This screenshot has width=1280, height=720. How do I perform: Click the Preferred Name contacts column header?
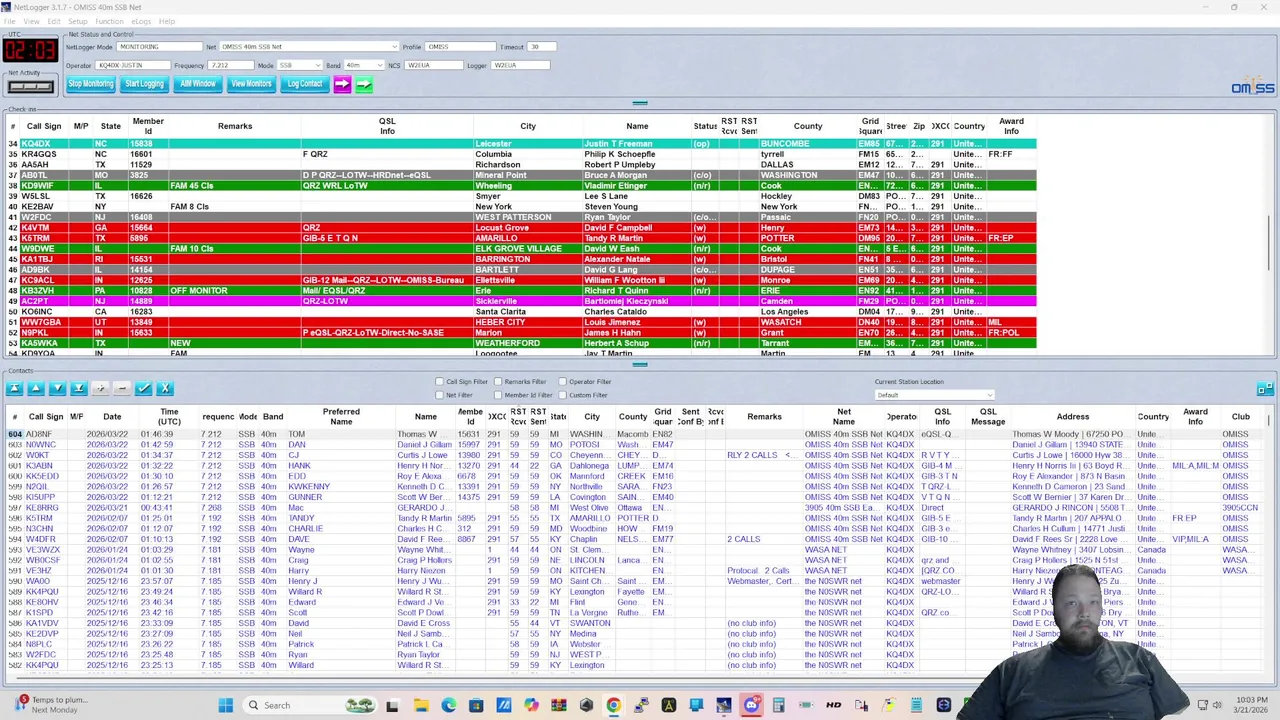coord(341,416)
